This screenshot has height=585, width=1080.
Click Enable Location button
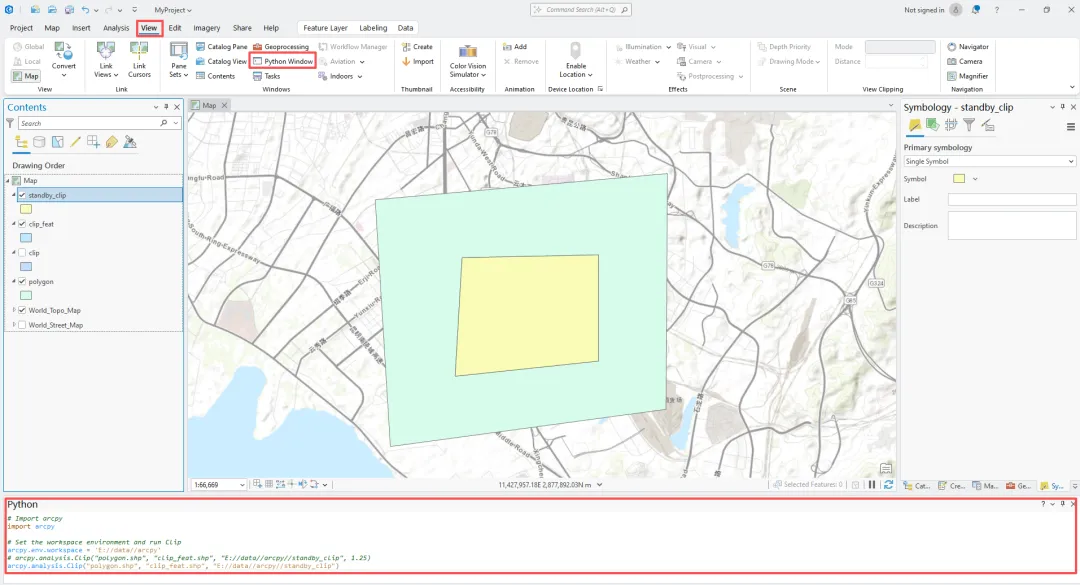pos(576,60)
